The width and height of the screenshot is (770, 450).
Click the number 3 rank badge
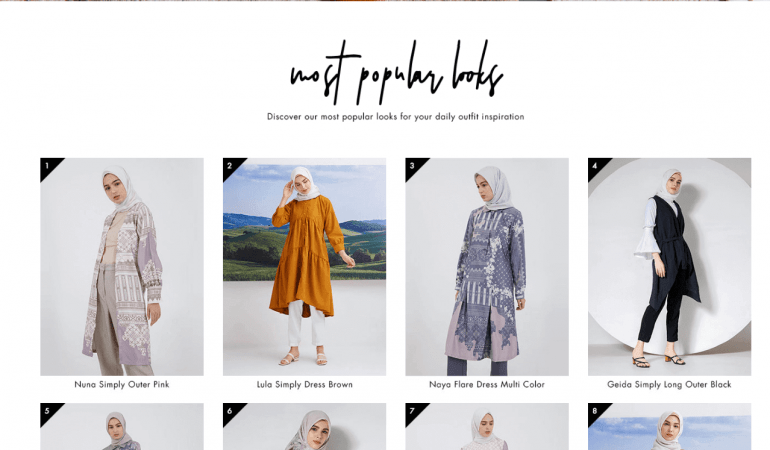point(413,166)
